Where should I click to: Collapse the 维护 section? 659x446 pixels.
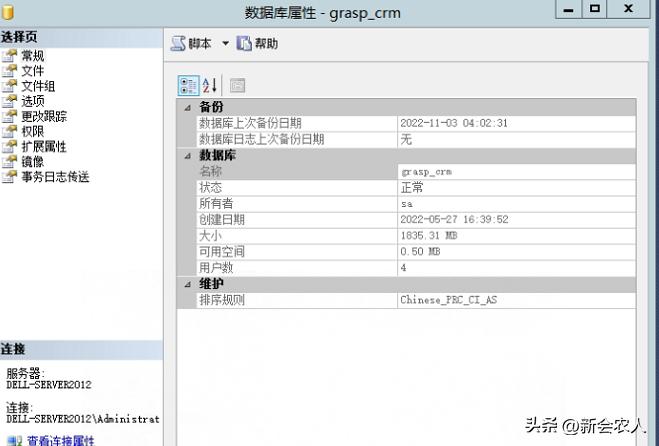click(187, 285)
